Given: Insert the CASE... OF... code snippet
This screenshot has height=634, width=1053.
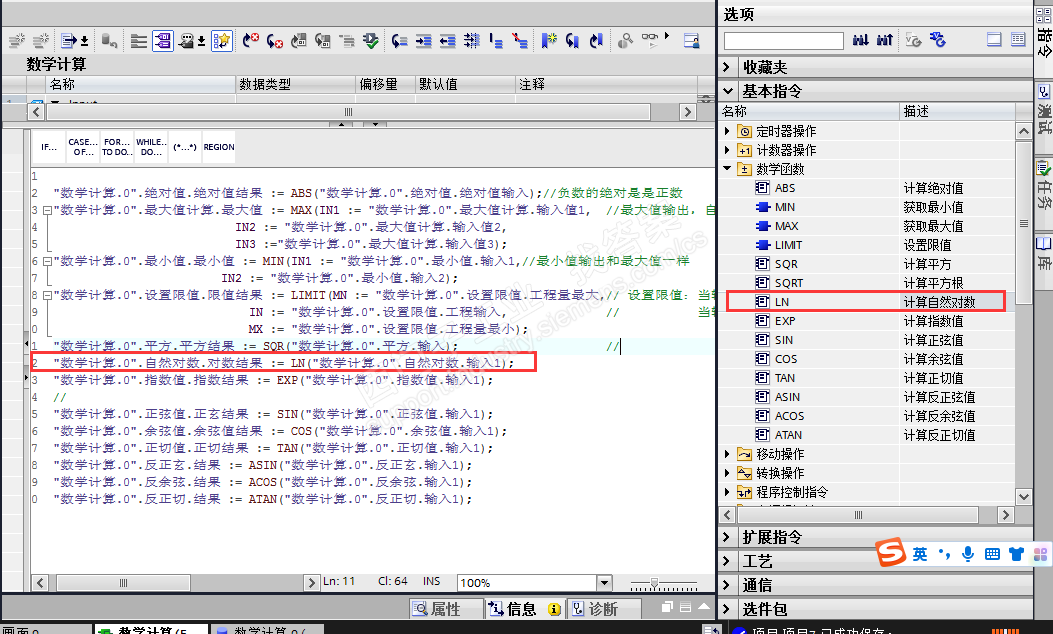Looking at the screenshot, I should point(83,147).
